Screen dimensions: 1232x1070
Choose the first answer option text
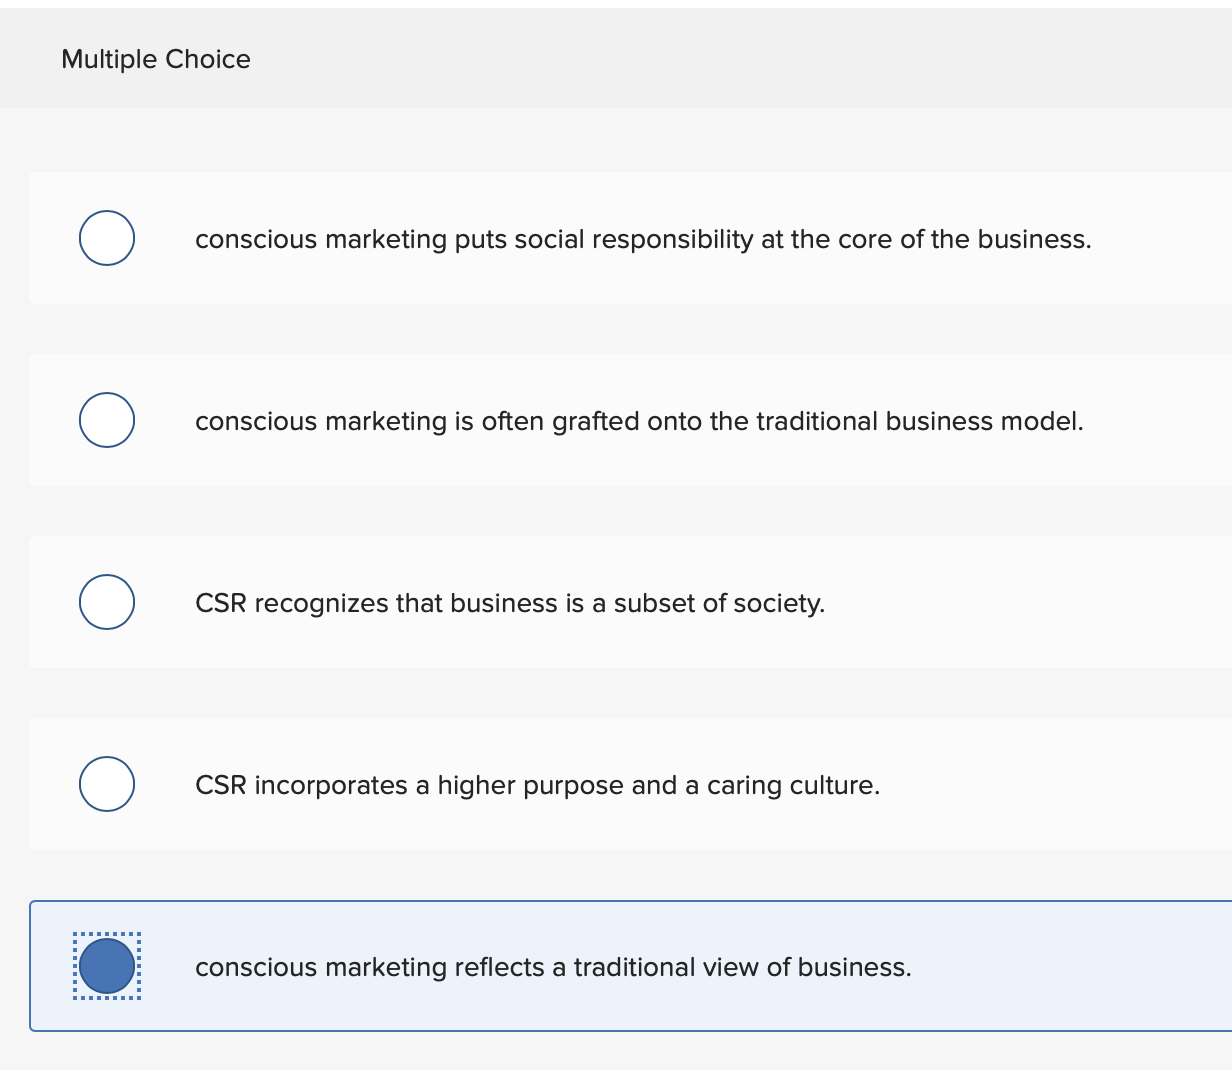tap(643, 239)
